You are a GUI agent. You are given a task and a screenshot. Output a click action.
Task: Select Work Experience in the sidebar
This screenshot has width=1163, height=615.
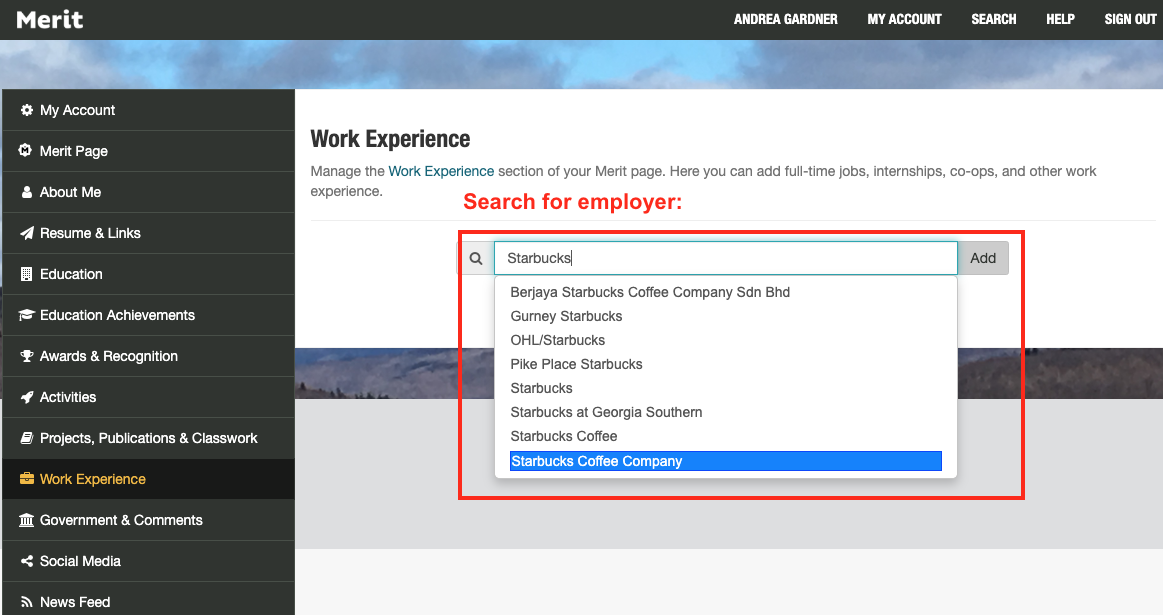point(148,479)
